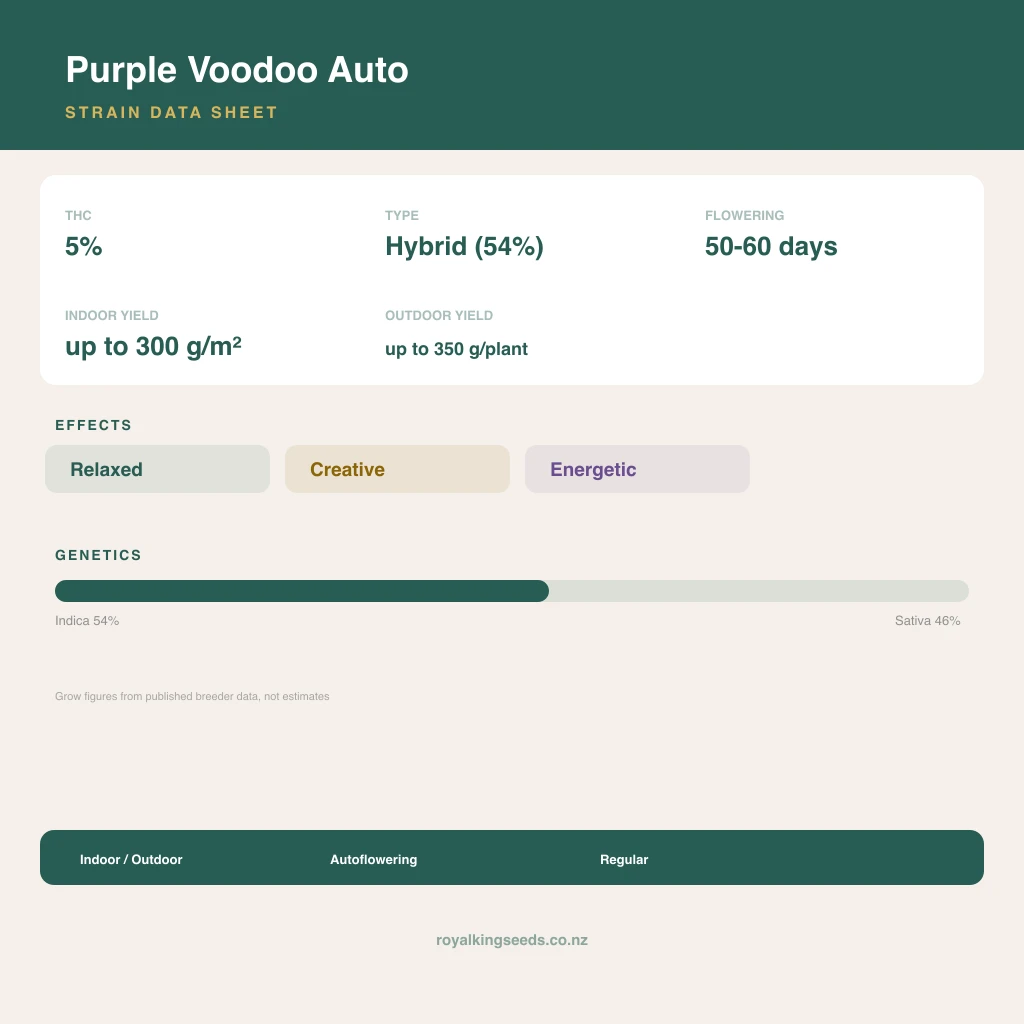Image resolution: width=1024 pixels, height=1024 pixels.
Task: Select the Creative effect chip
Action: point(397,469)
